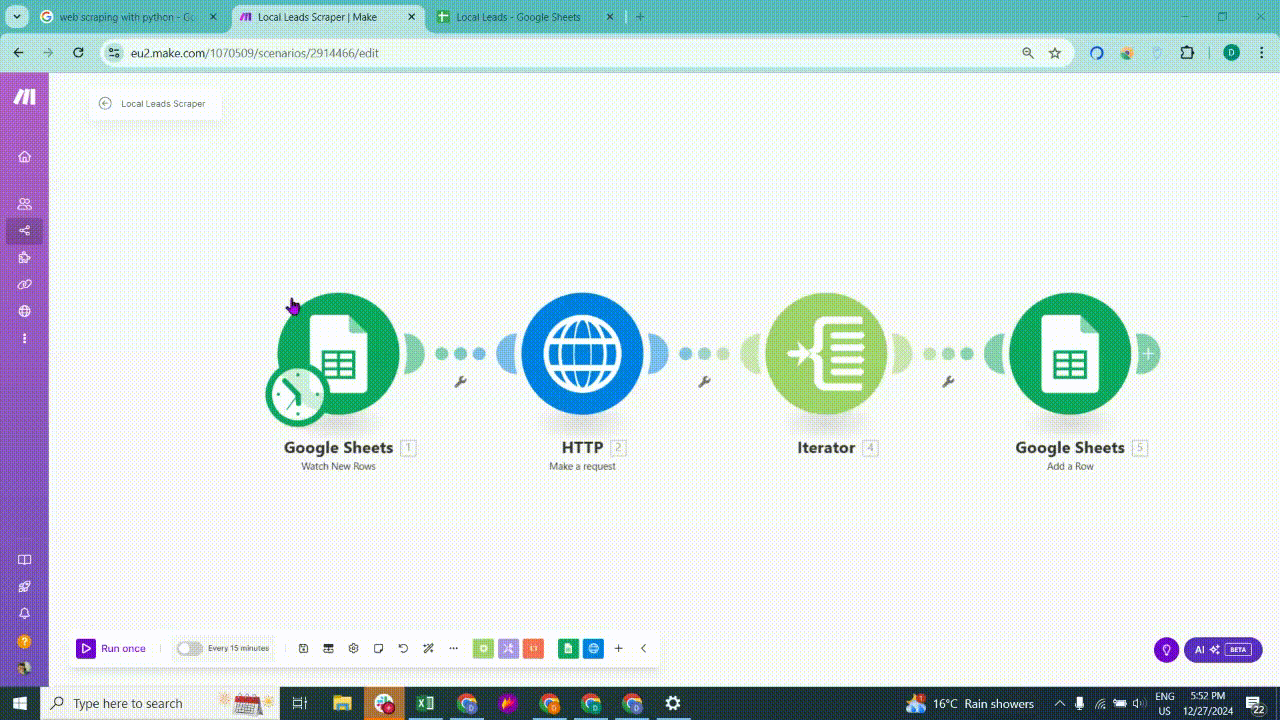Viewport: 1280px width, 720px height.
Task: Collapse the toolbar with the left chevron
Action: [643, 648]
